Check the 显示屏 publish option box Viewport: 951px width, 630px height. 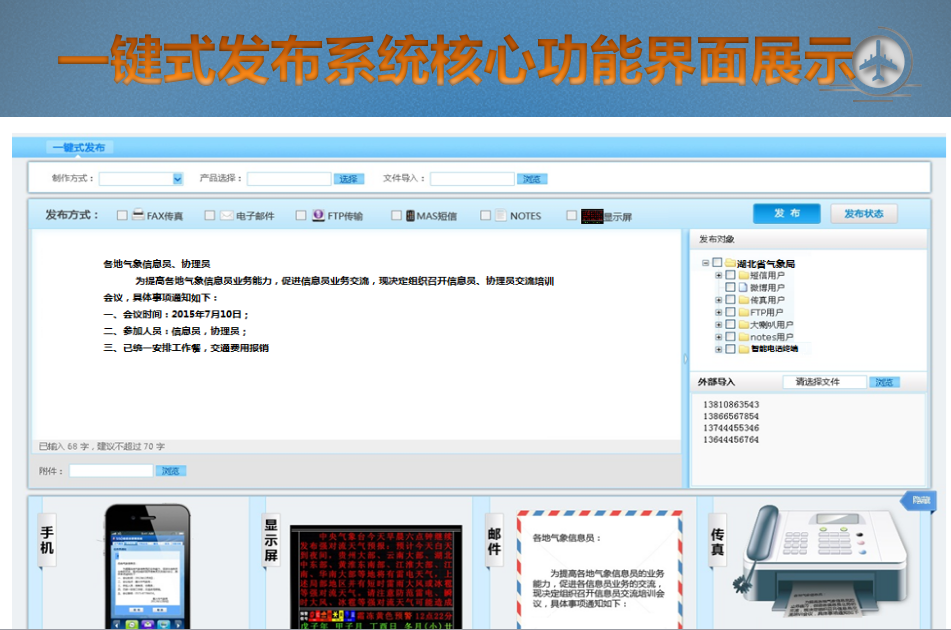[571, 215]
